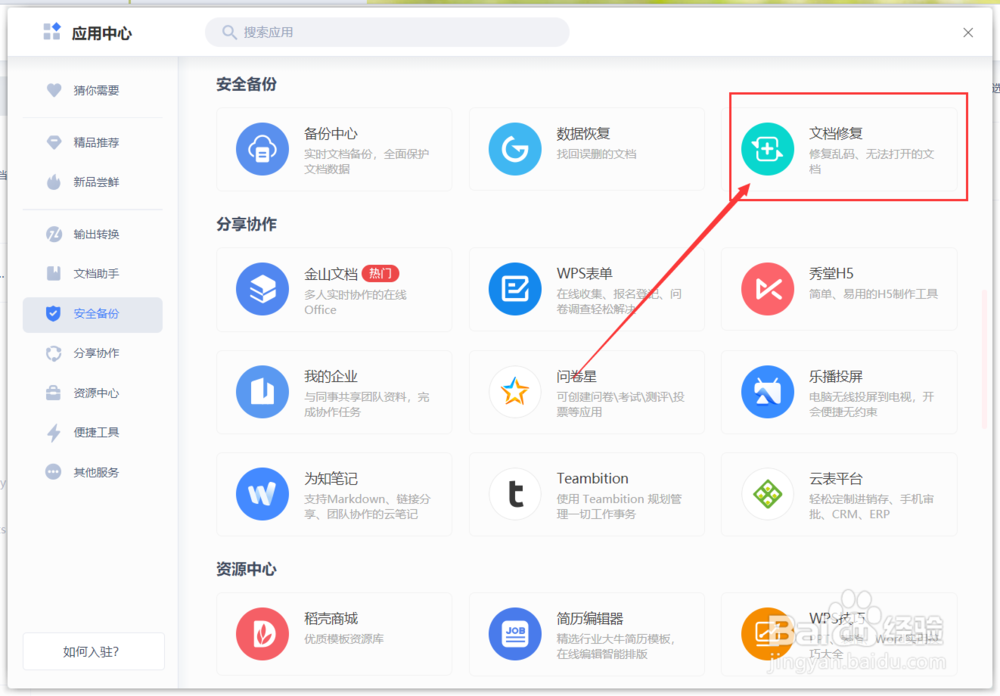Screen dimensions: 1000x696
Task: Open the 乐播投屏 screen casting icon
Action: coord(767,392)
